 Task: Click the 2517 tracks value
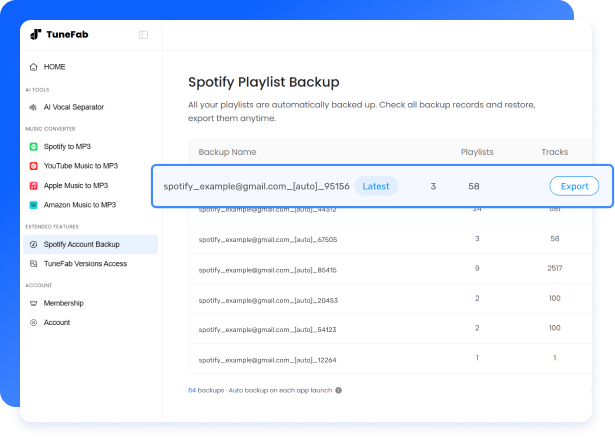pos(555,268)
